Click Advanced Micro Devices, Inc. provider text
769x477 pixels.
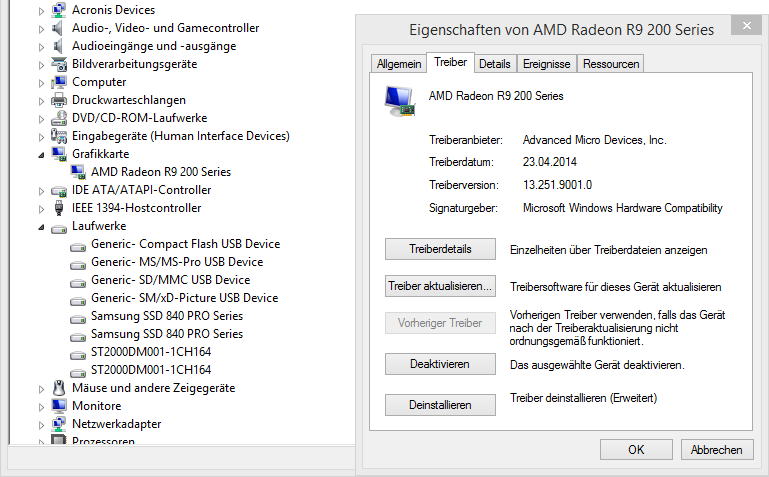[594, 140]
